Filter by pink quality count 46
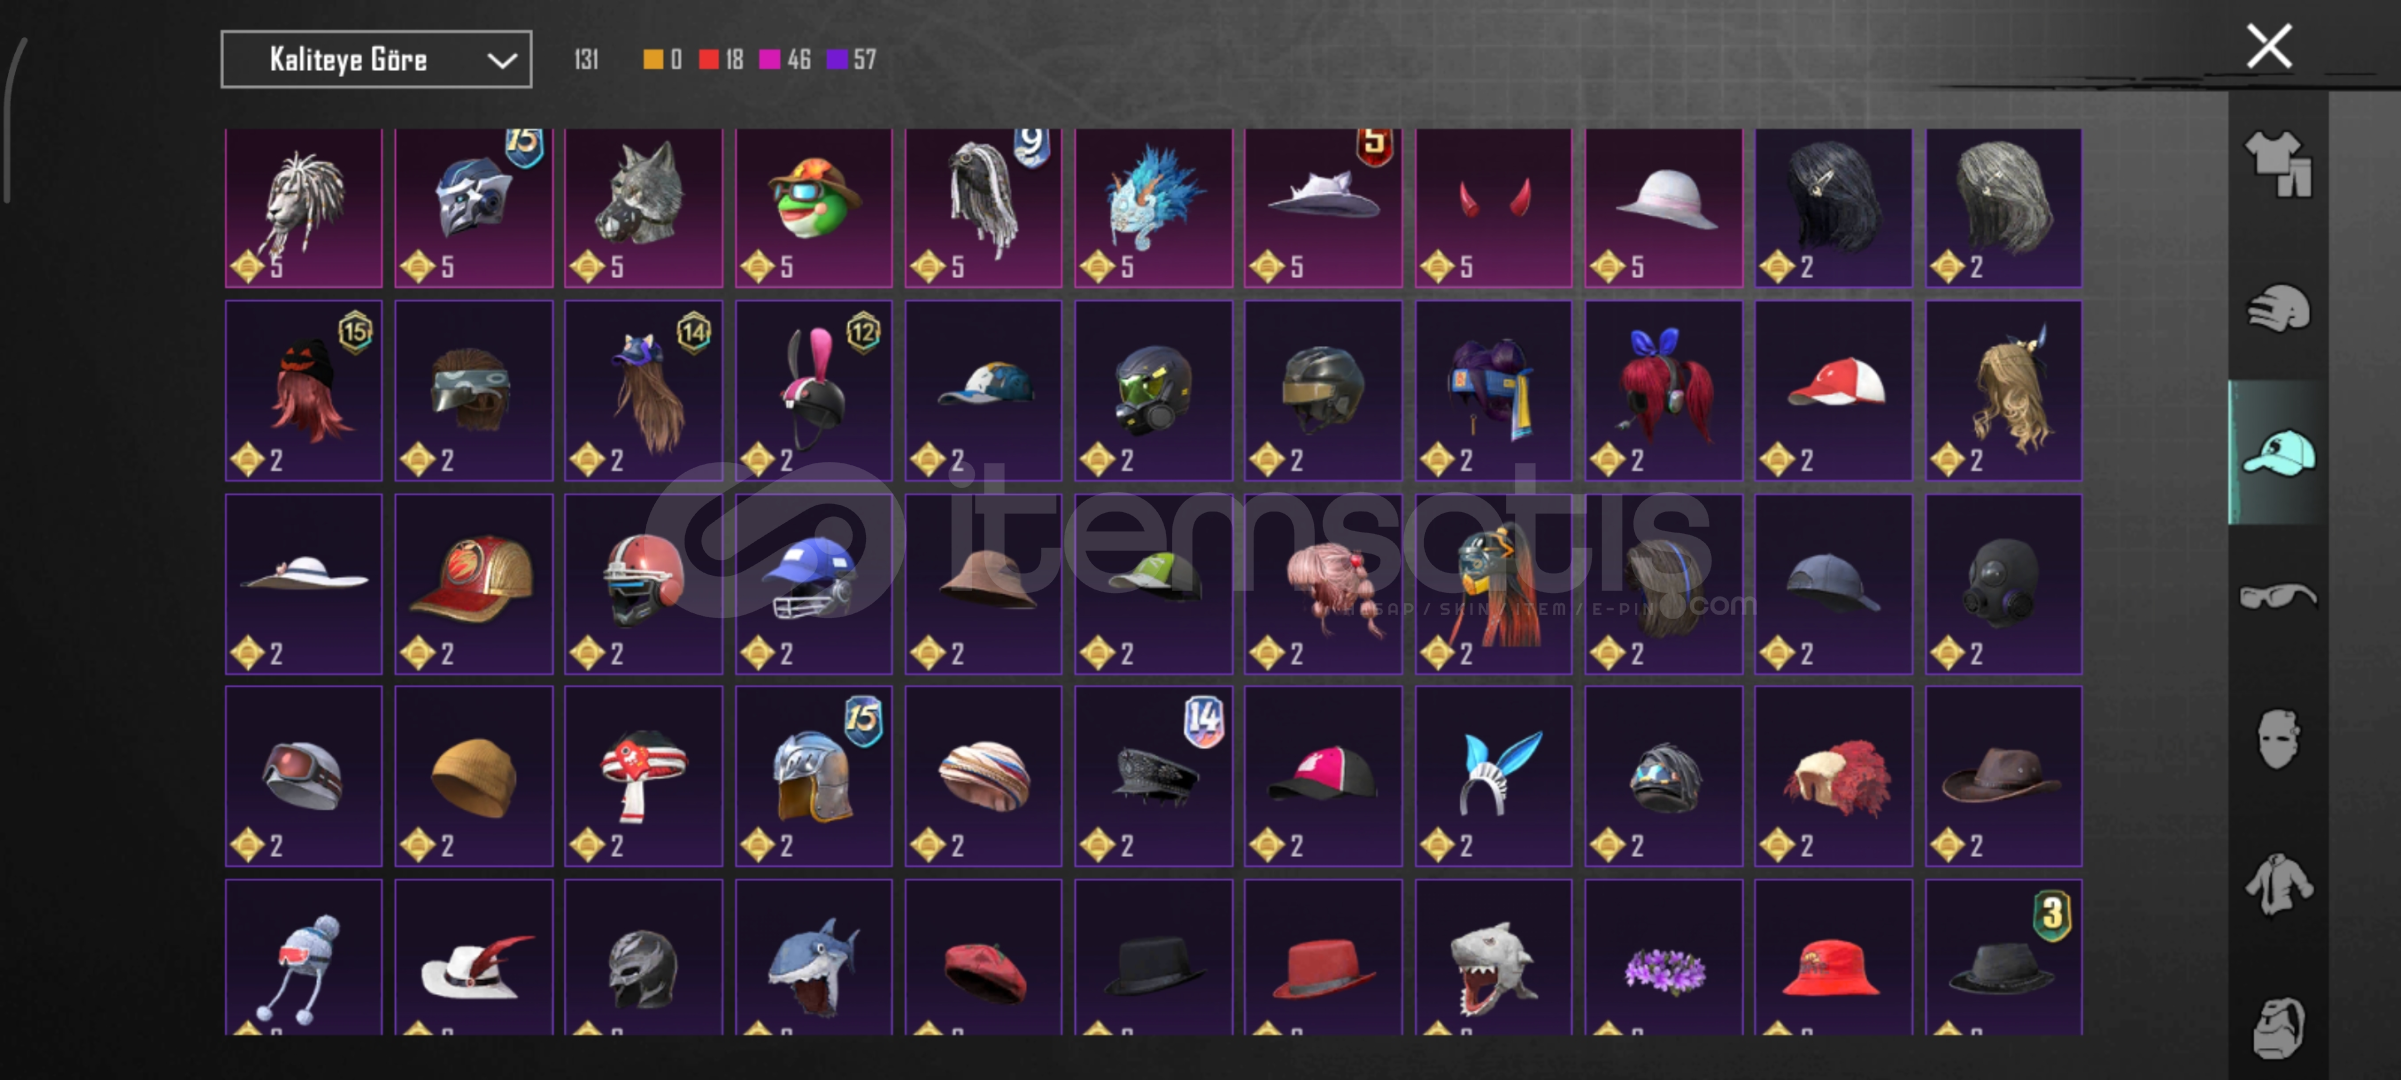Screen dimensions: 2401x1080 (785, 60)
